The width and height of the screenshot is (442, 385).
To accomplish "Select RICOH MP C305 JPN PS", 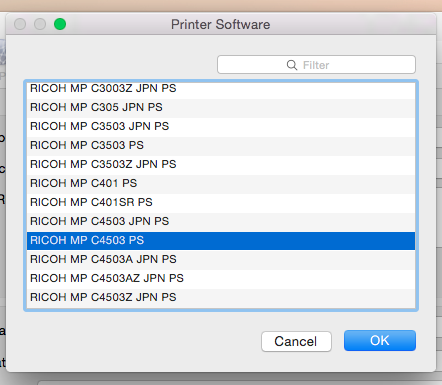I will [x=221, y=108].
